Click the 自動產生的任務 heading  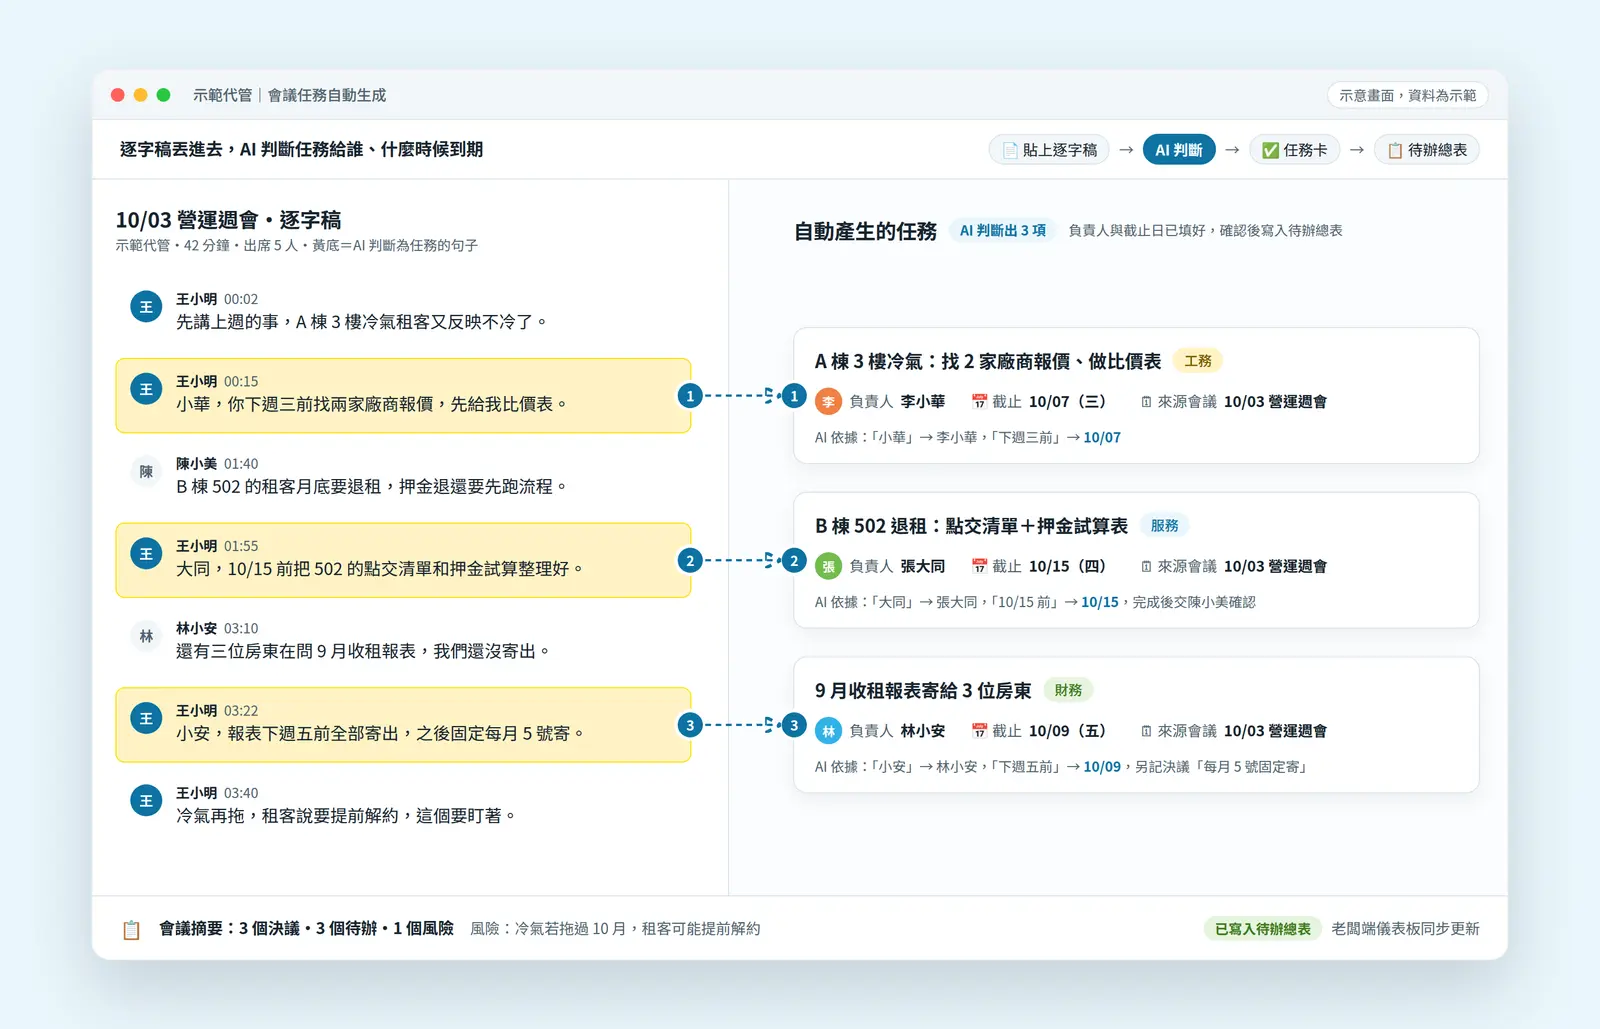[865, 232]
